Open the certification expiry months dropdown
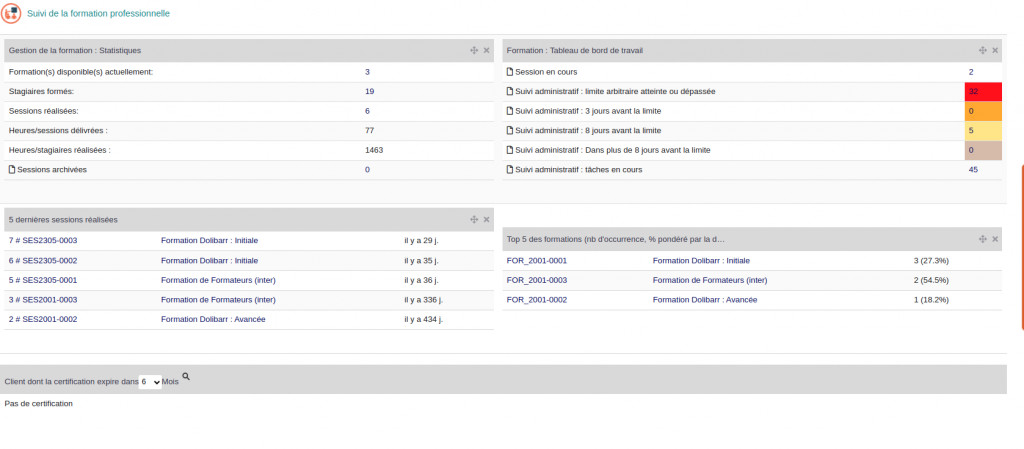Image resolution: width=1024 pixels, height=449 pixels. 150,382
